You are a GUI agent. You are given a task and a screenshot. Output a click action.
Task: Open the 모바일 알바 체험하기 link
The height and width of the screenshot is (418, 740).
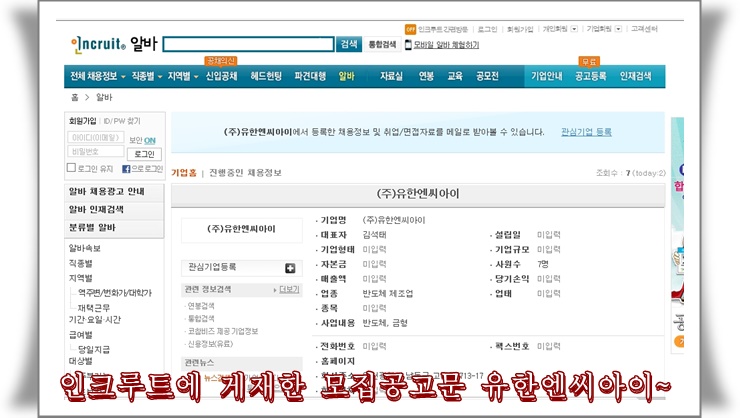[x=446, y=45]
